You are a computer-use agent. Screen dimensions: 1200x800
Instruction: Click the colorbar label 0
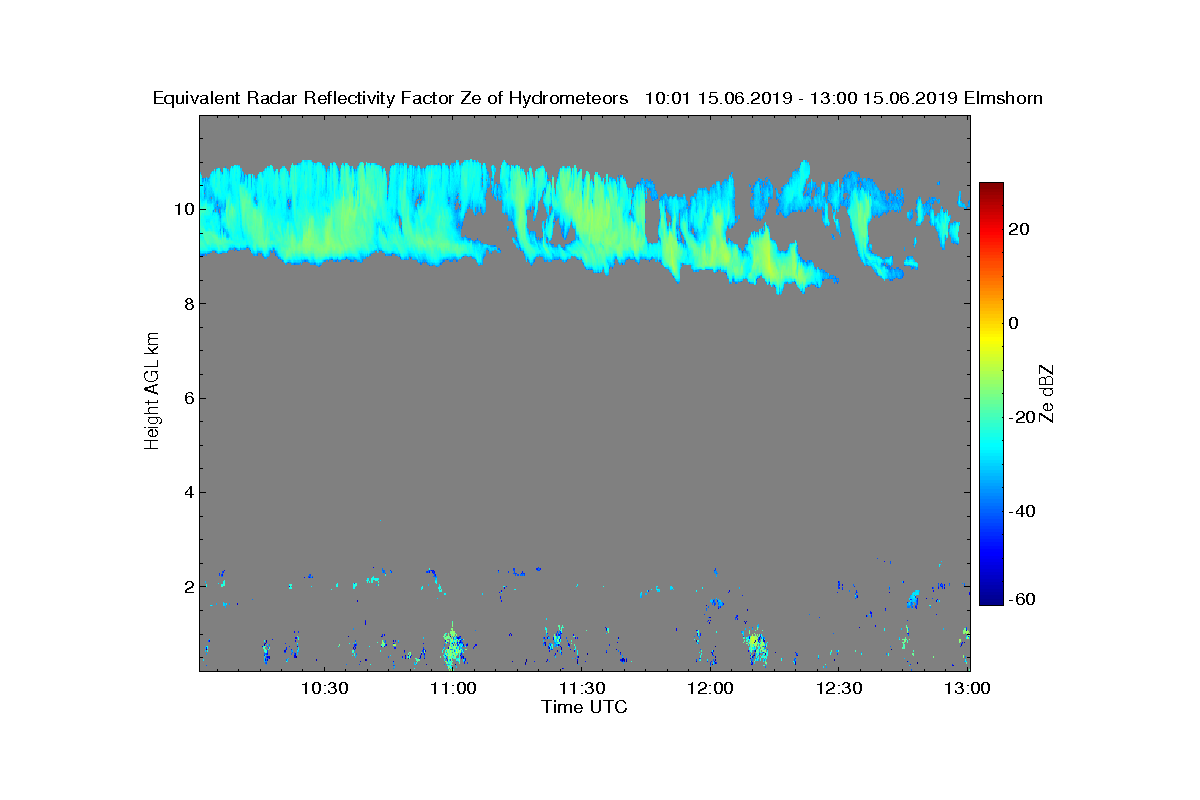1015,323
